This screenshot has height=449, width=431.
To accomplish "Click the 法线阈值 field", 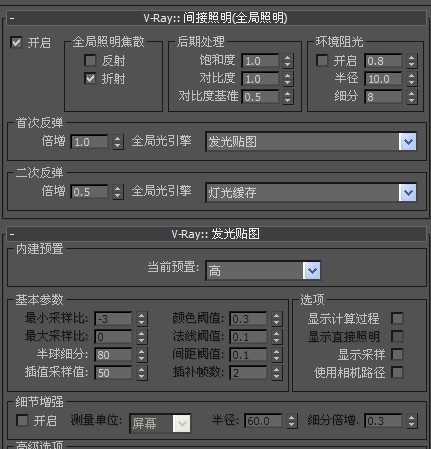I will (x=249, y=337).
